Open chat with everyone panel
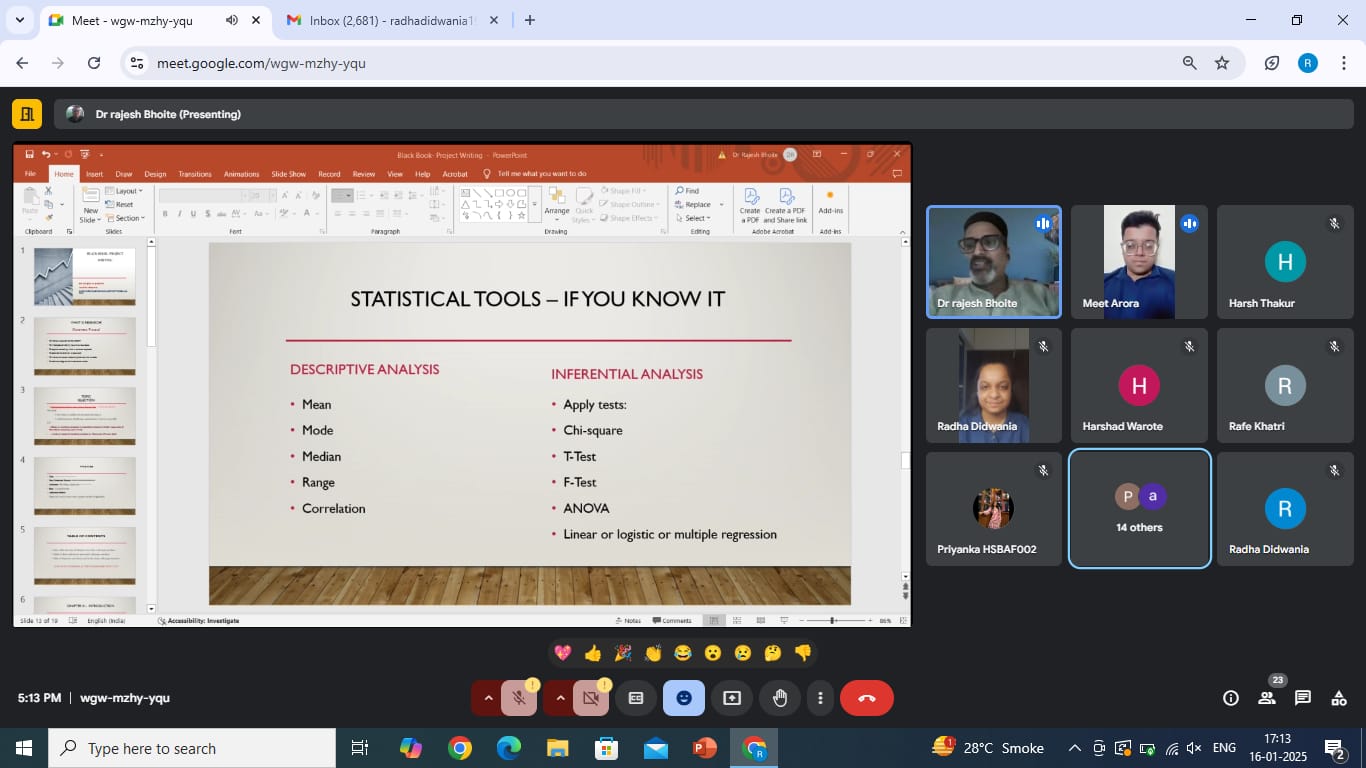Viewport: 1366px width, 768px height. [1303, 698]
